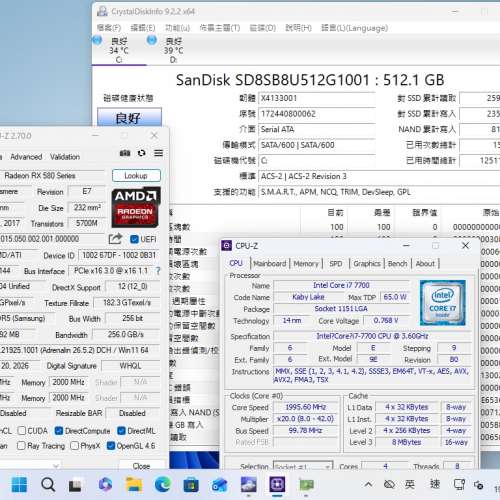Open the 磁碟(D) menu

(x=263, y=28)
